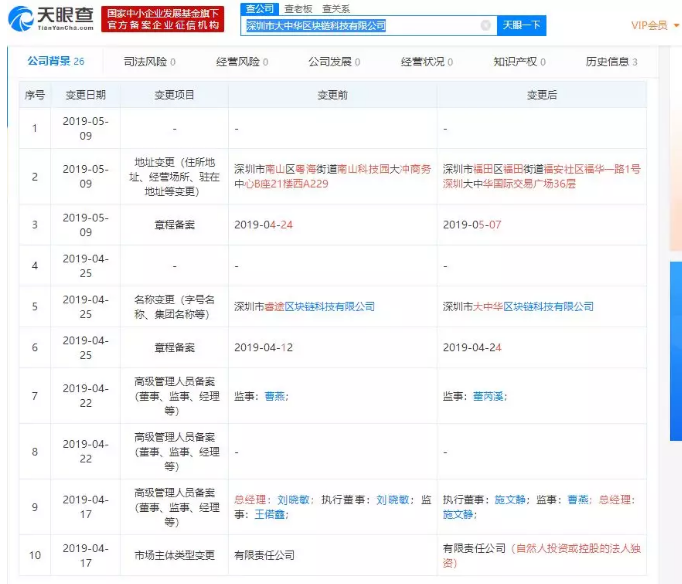The height and width of the screenshot is (584, 682).
Task: Open 曹燕 supervisor link in row 9
Action: 578,500
